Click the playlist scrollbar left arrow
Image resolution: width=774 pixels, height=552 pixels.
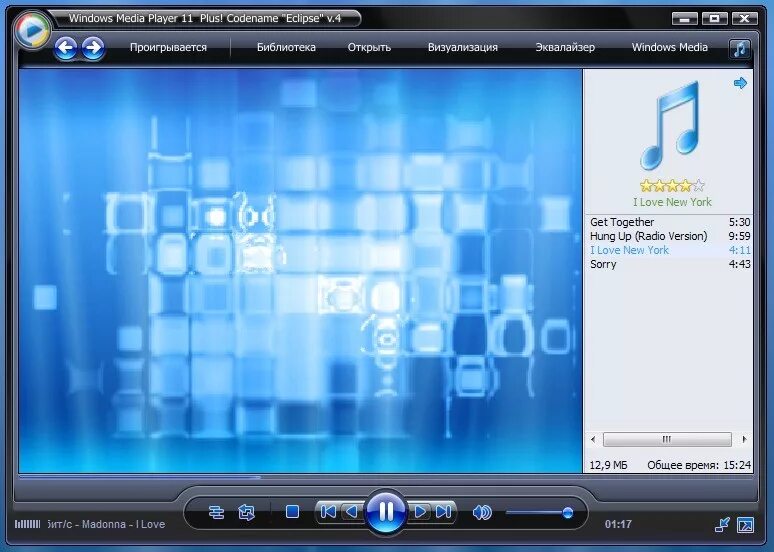tap(593, 439)
